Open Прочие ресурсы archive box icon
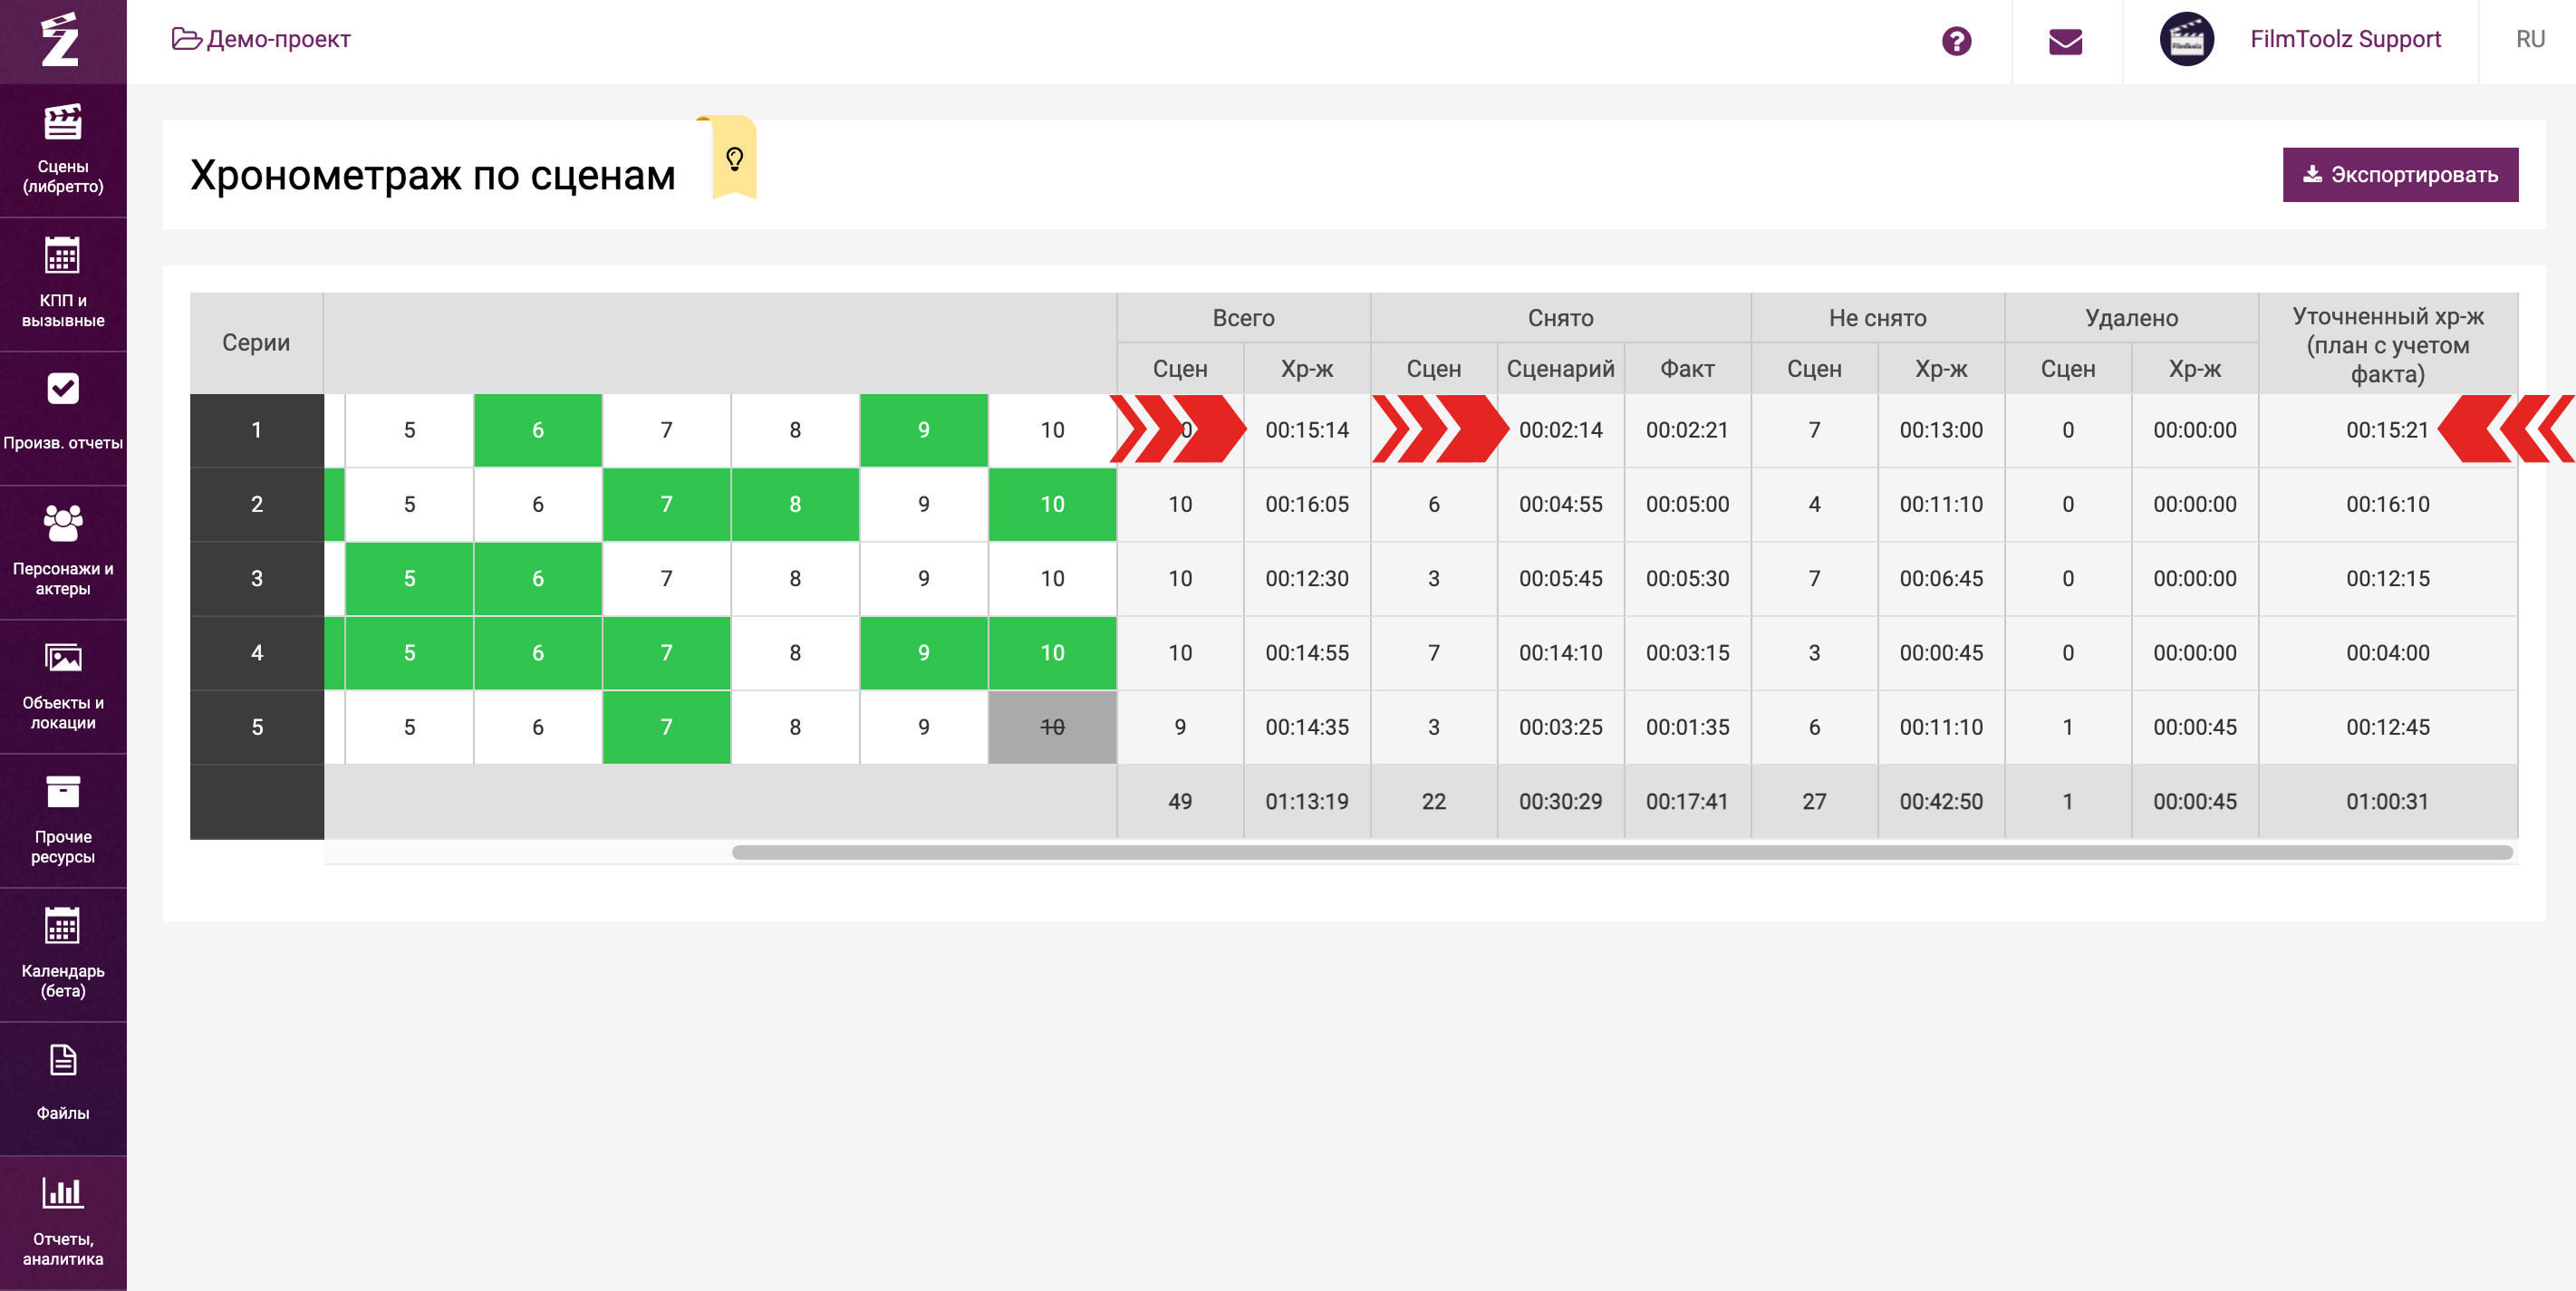 [63, 792]
